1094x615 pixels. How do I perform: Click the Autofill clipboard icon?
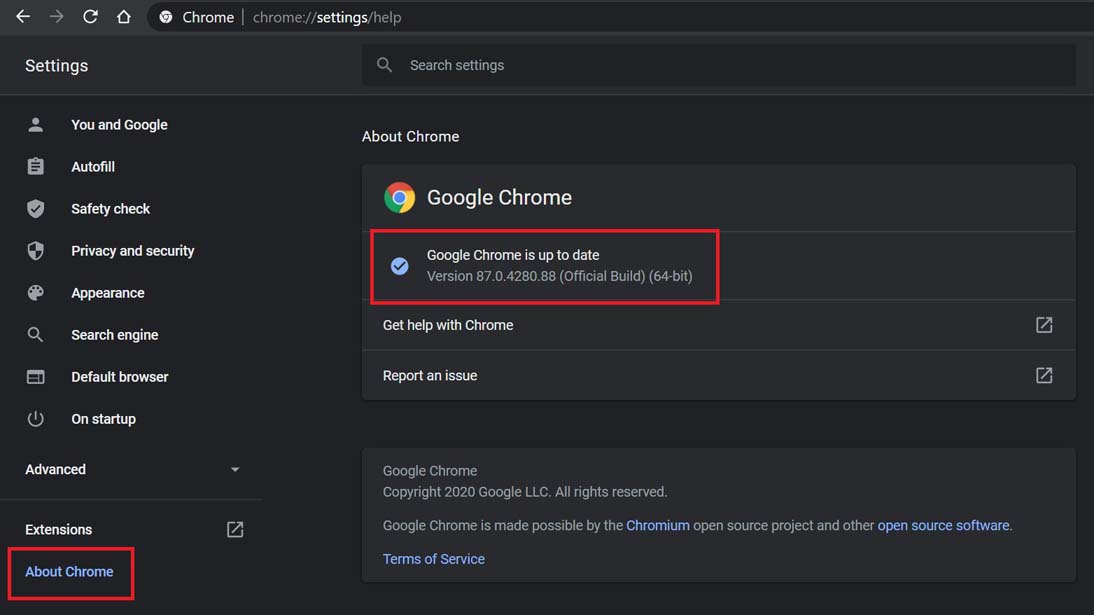click(36, 166)
